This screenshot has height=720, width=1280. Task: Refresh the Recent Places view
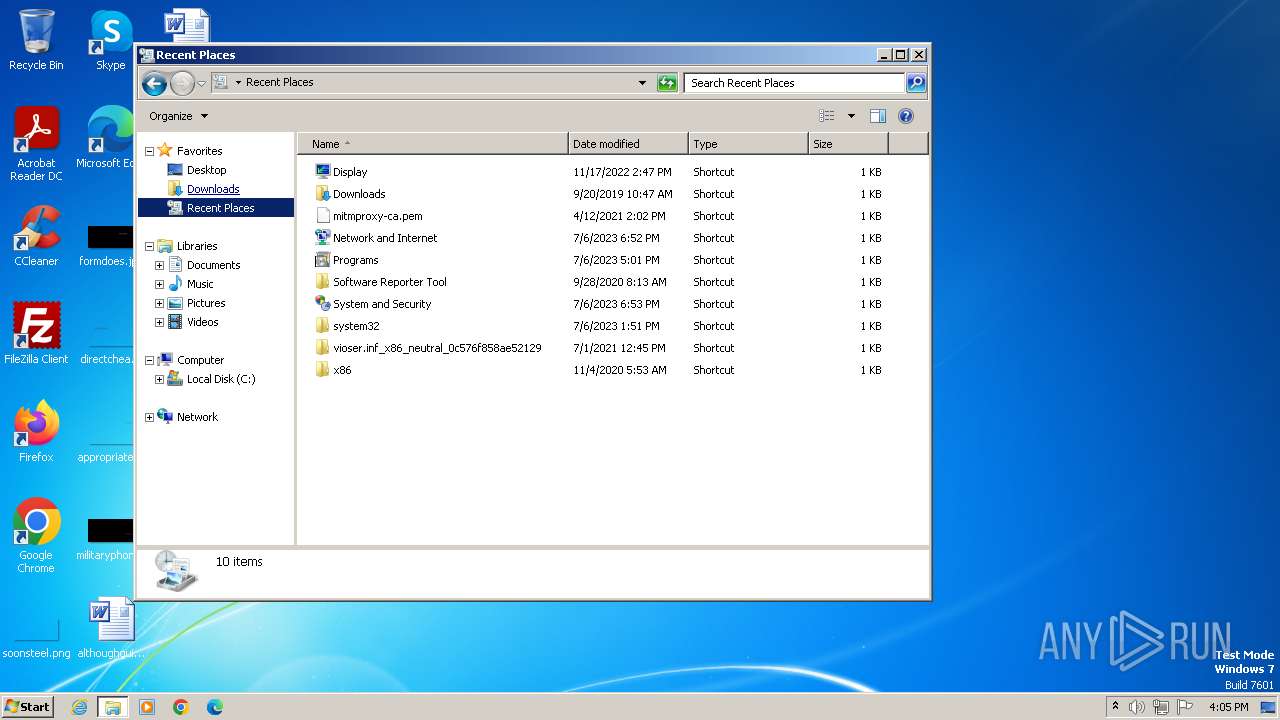667,83
